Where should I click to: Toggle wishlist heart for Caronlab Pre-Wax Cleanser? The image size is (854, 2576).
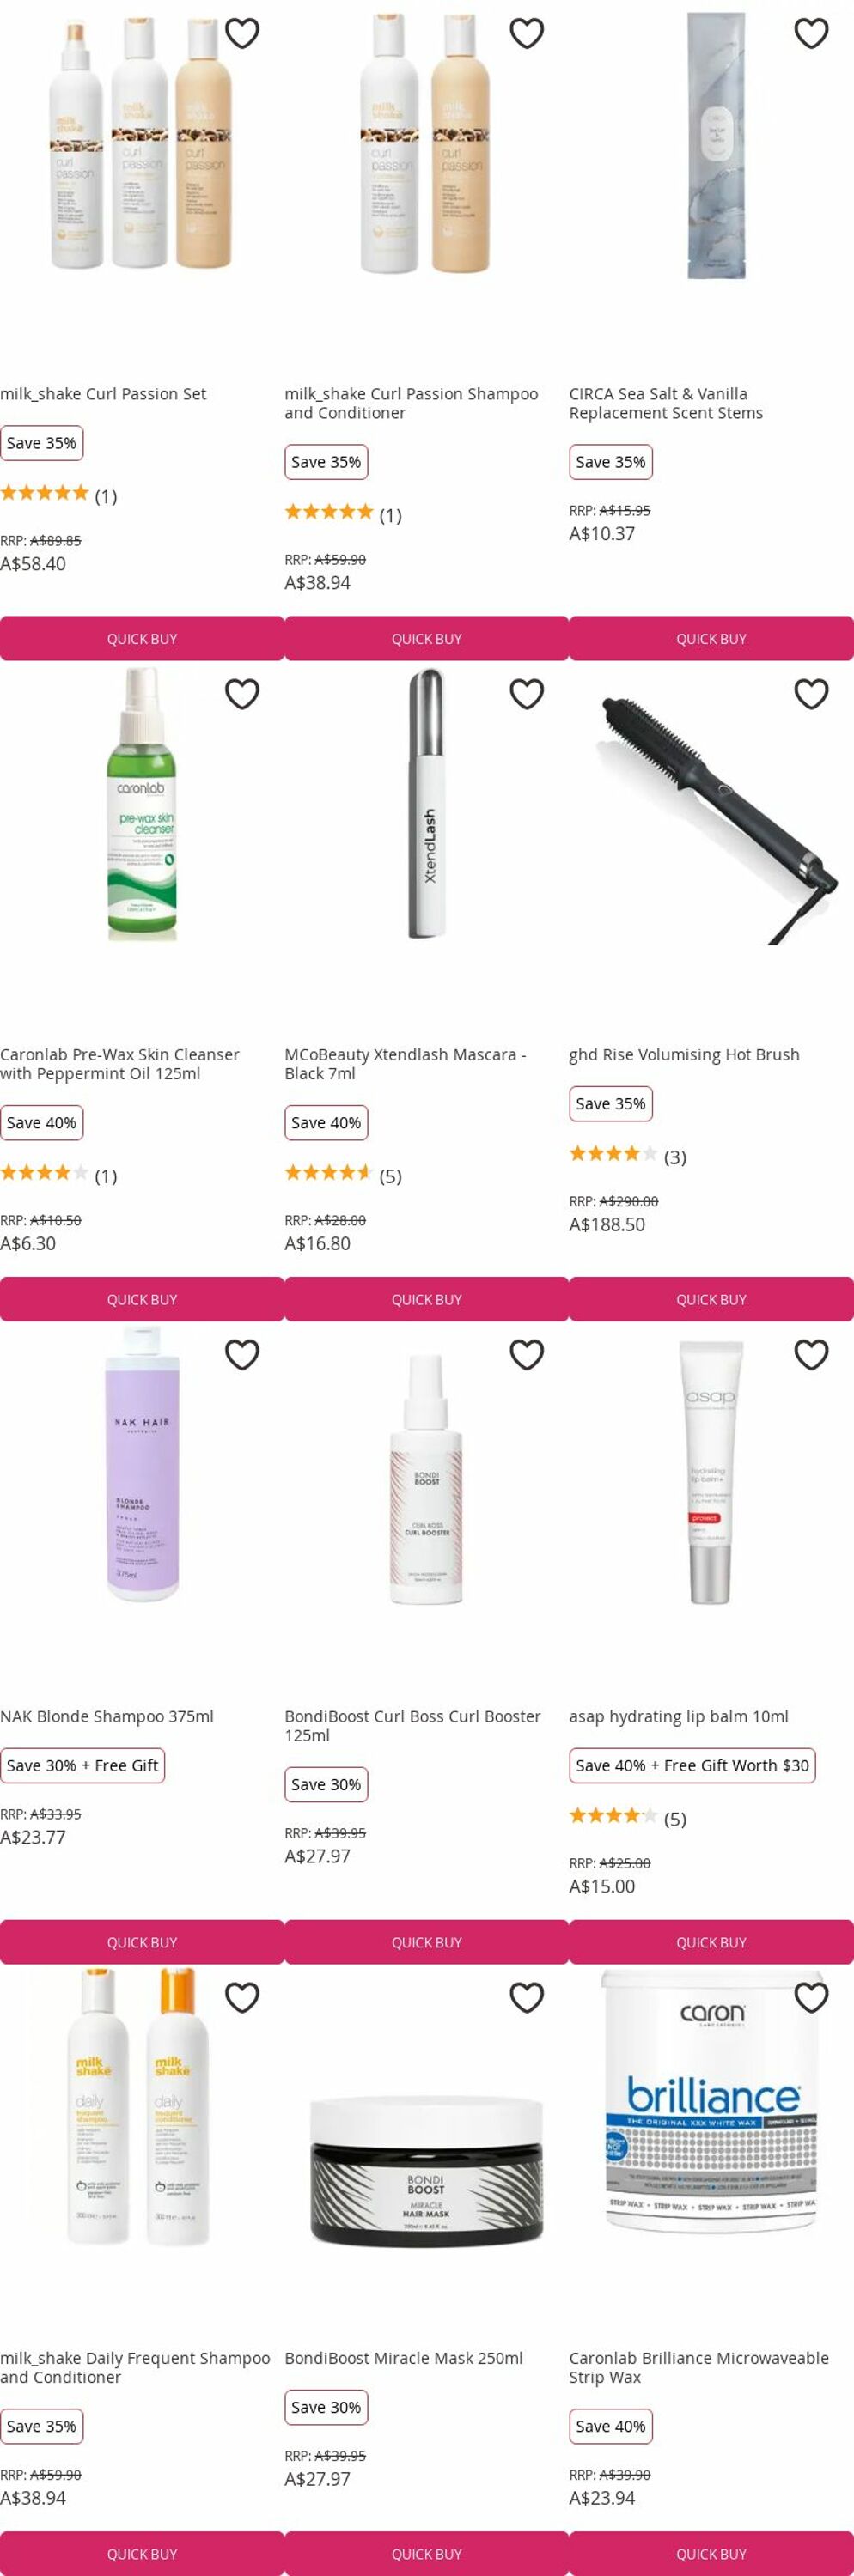(x=242, y=693)
